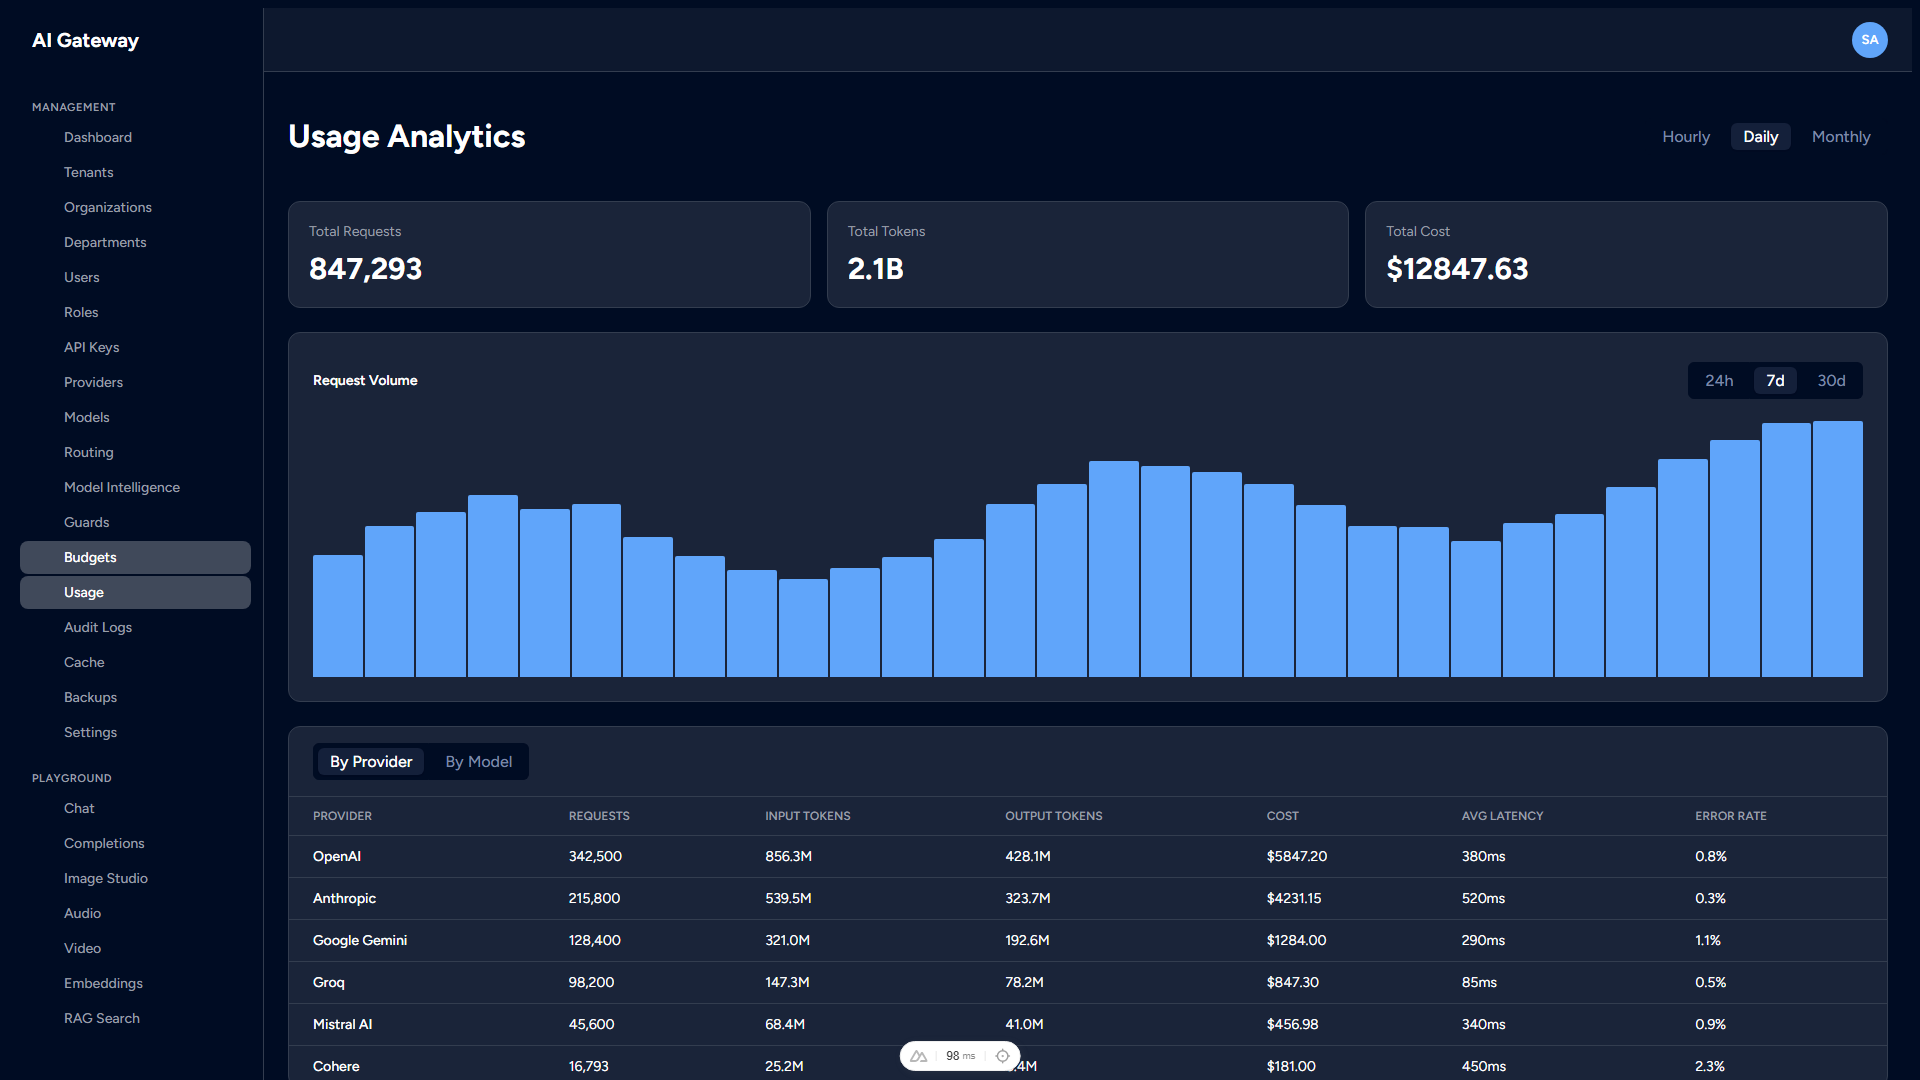Select the By Provider tab
The width and height of the screenshot is (1920, 1080).
coord(370,761)
